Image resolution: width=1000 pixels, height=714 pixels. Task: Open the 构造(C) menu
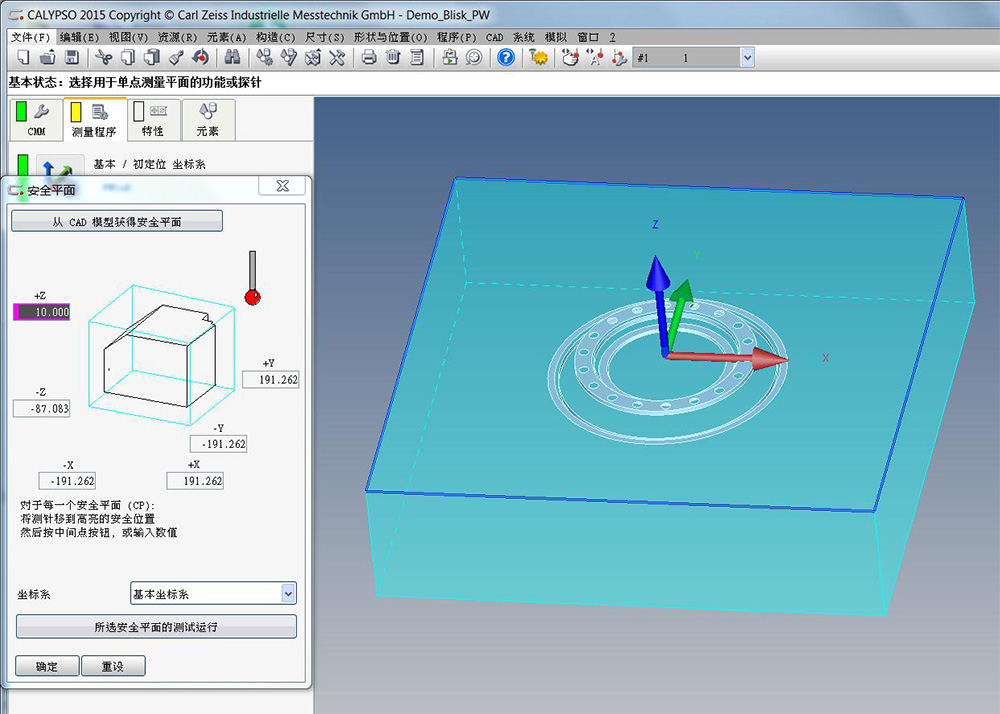[276, 37]
